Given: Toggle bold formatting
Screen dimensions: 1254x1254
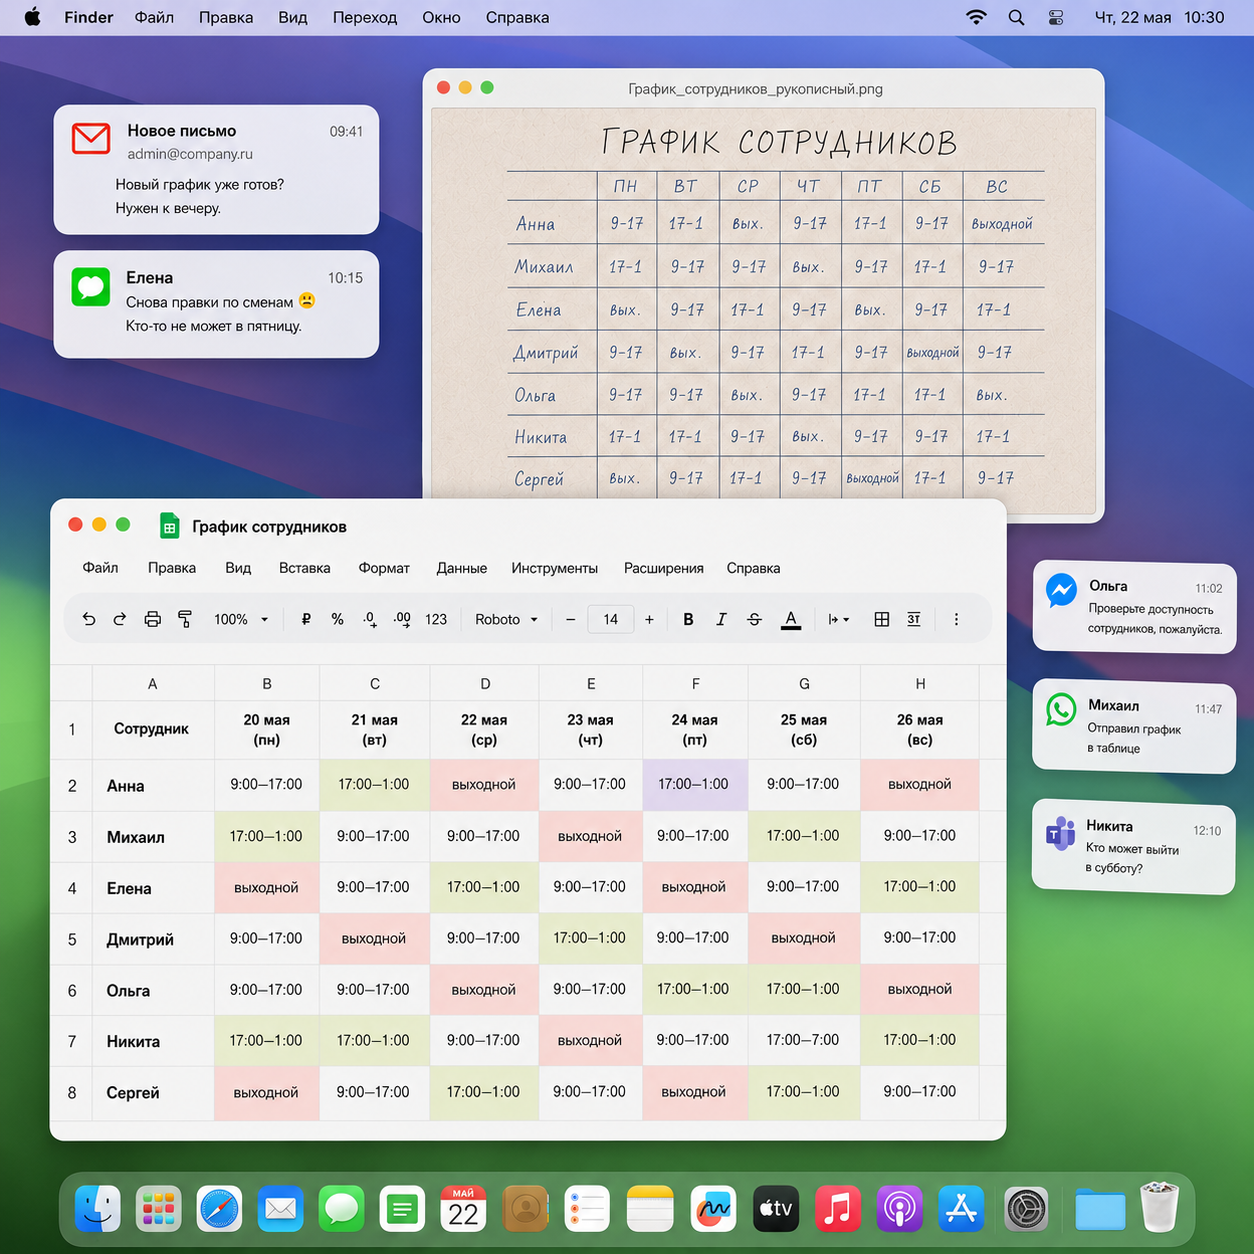Looking at the screenshot, I should (x=688, y=619).
